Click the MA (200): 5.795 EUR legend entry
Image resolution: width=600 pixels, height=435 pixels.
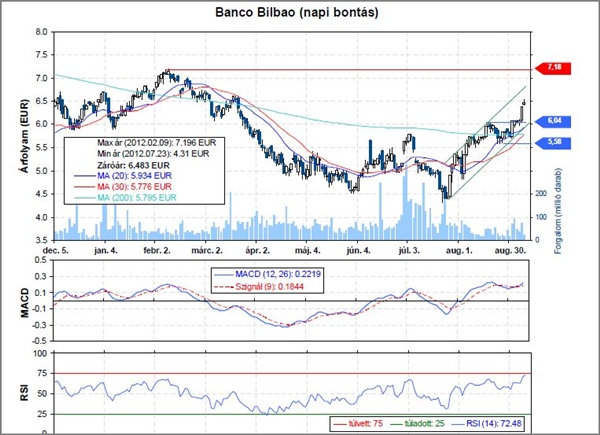(x=125, y=198)
